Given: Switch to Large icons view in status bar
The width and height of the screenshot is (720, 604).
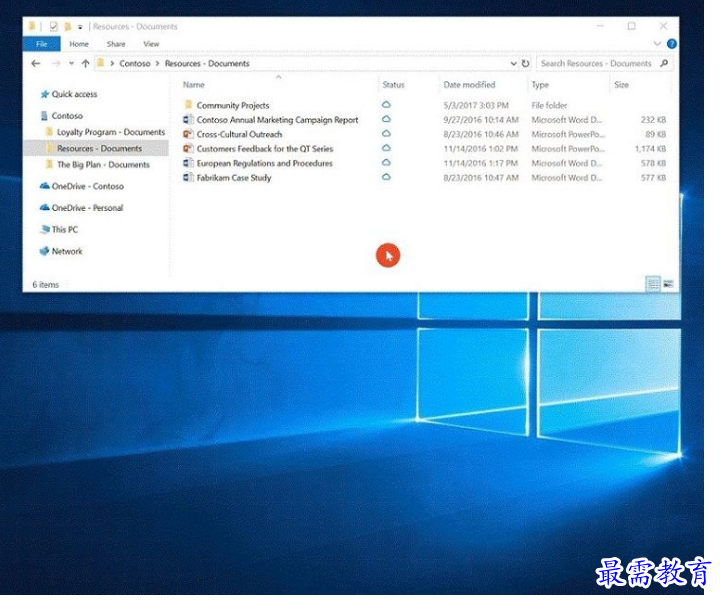Looking at the screenshot, I should tap(668, 285).
